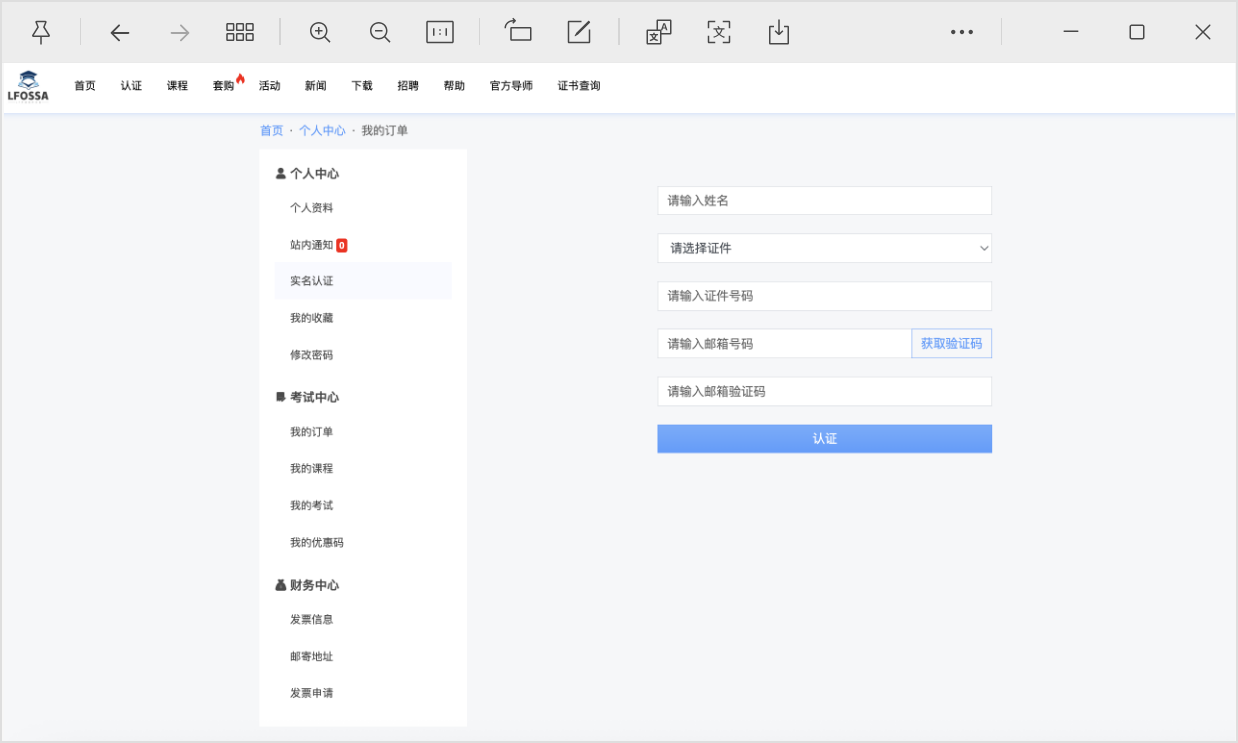Click the translate image icon
The image size is (1238, 743).
pyautogui.click(x=658, y=32)
